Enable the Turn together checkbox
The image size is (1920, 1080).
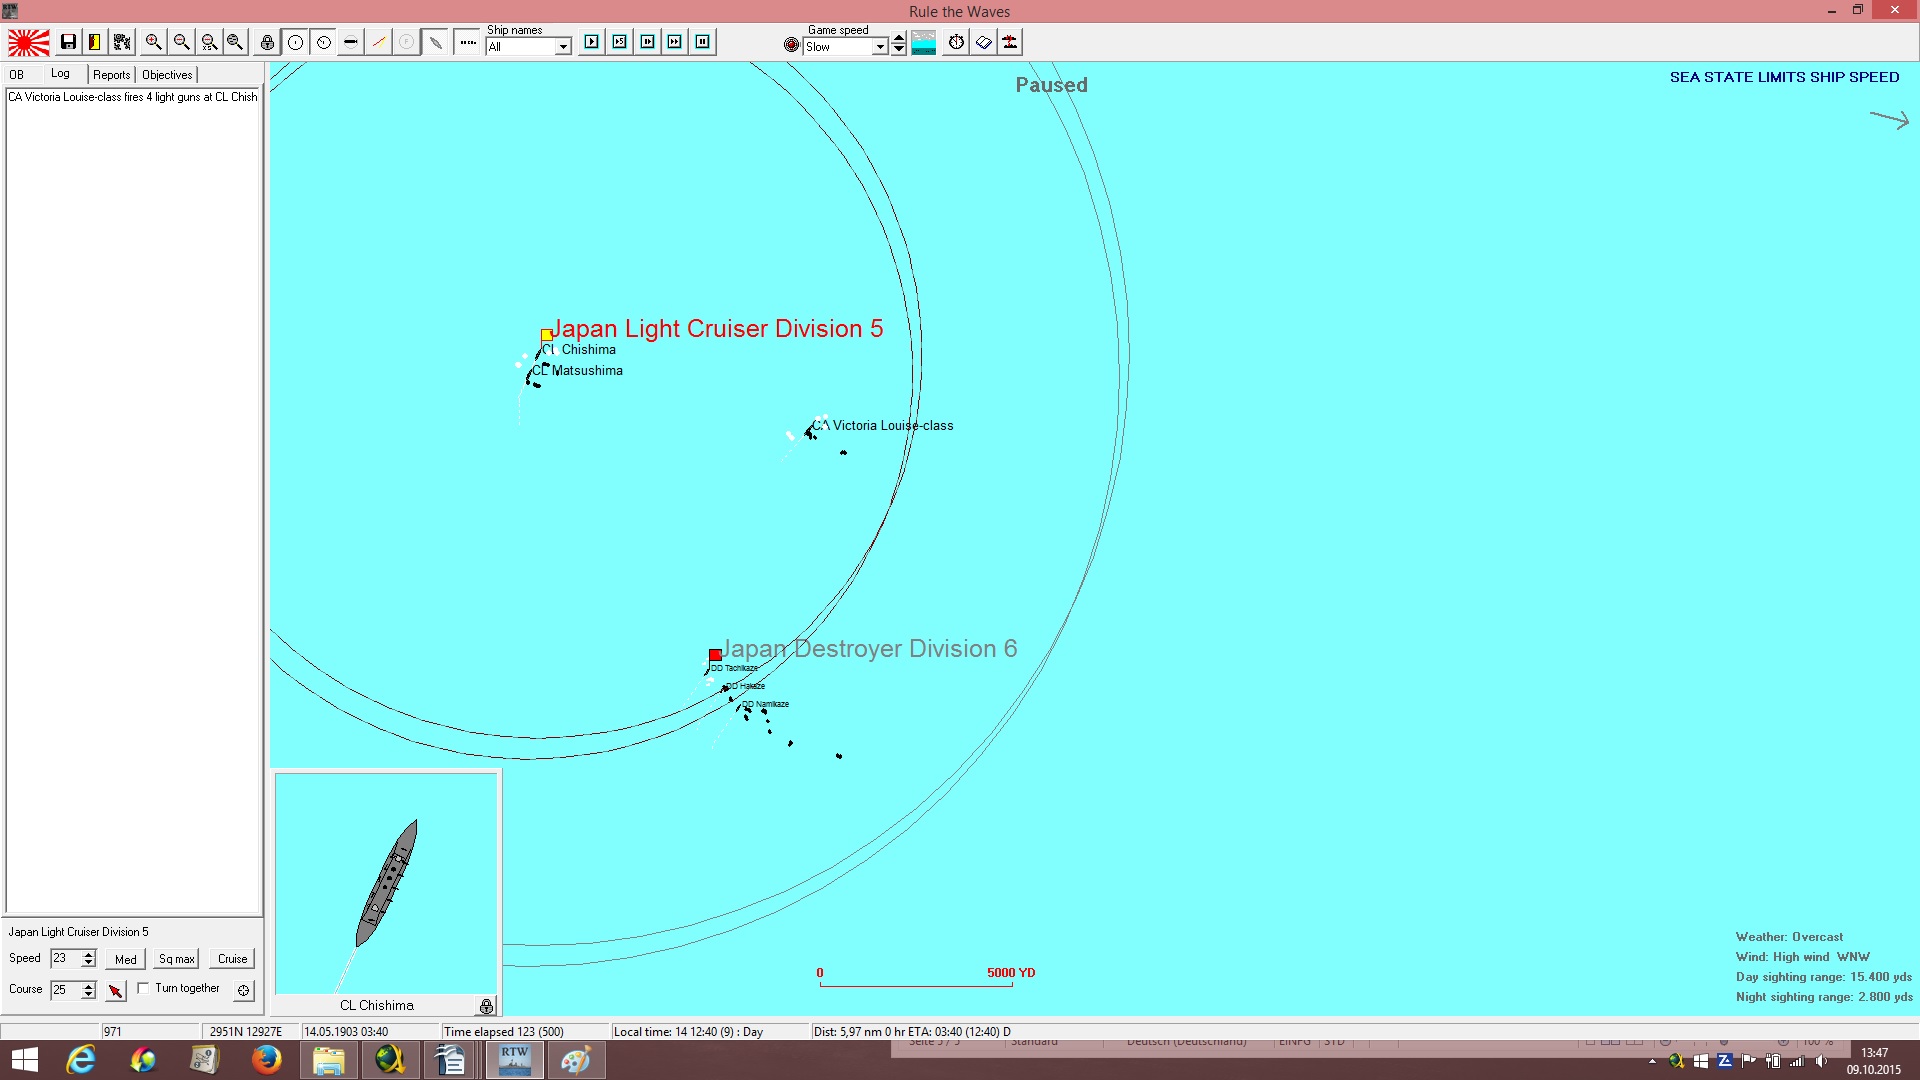click(x=143, y=988)
